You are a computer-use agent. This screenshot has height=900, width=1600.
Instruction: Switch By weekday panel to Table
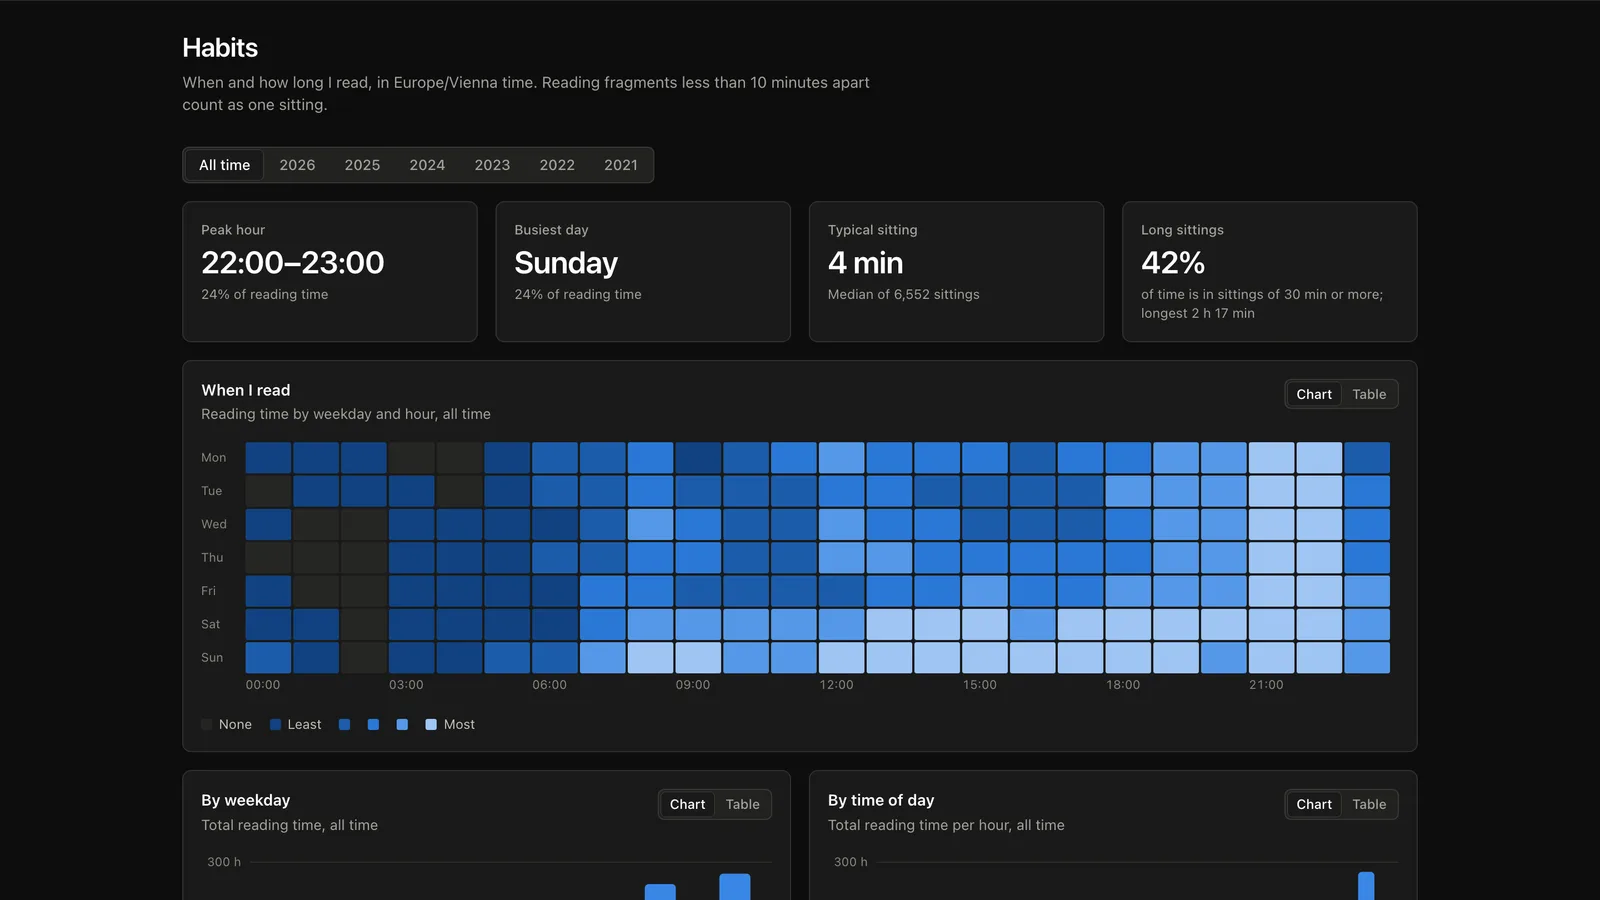coord(742,804)
